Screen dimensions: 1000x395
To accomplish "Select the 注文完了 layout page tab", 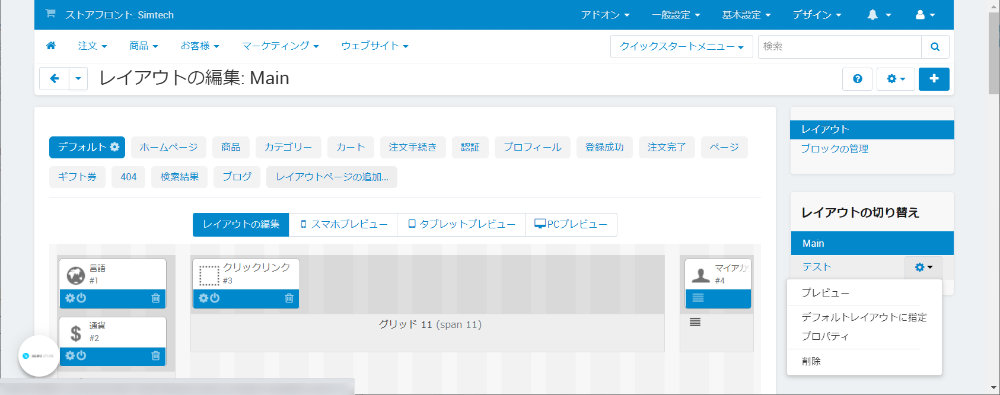I will [667, 147].
